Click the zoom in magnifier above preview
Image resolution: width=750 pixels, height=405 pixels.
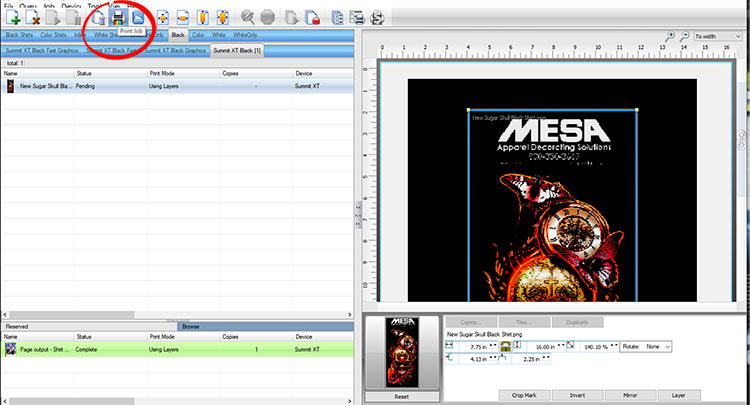(669, 35)
